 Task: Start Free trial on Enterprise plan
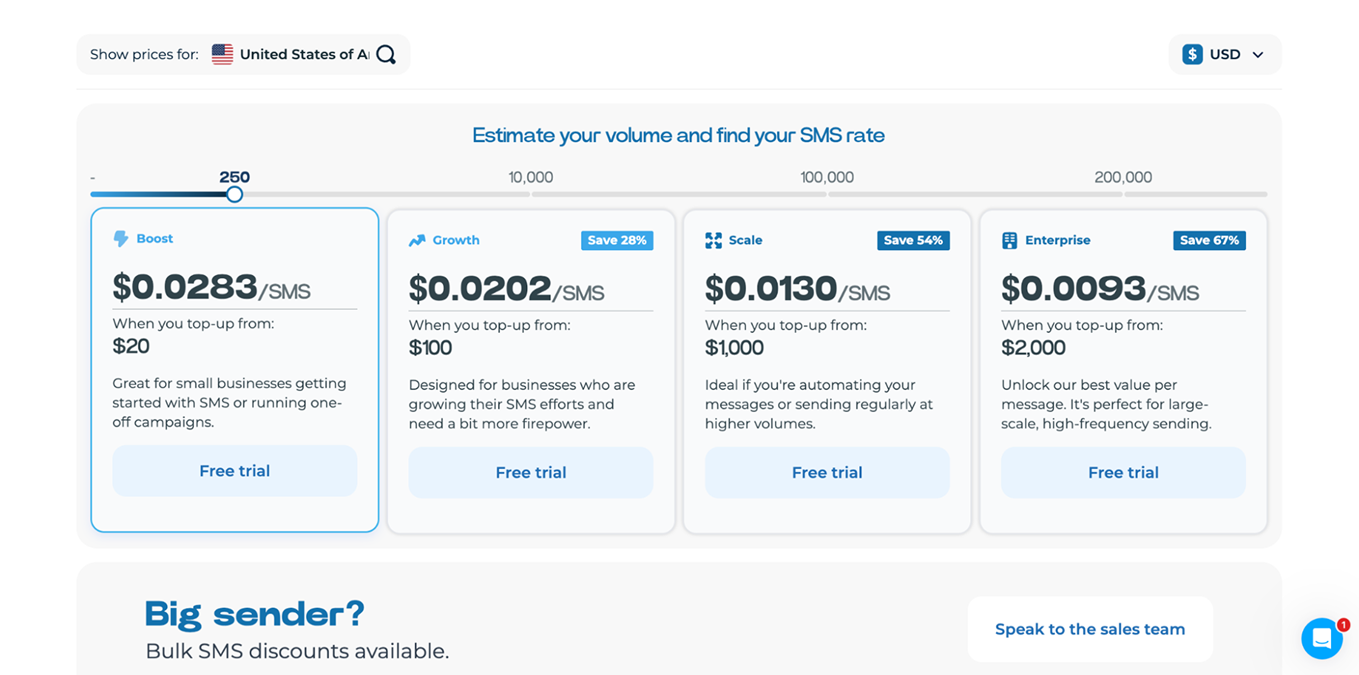point(1123,473)
